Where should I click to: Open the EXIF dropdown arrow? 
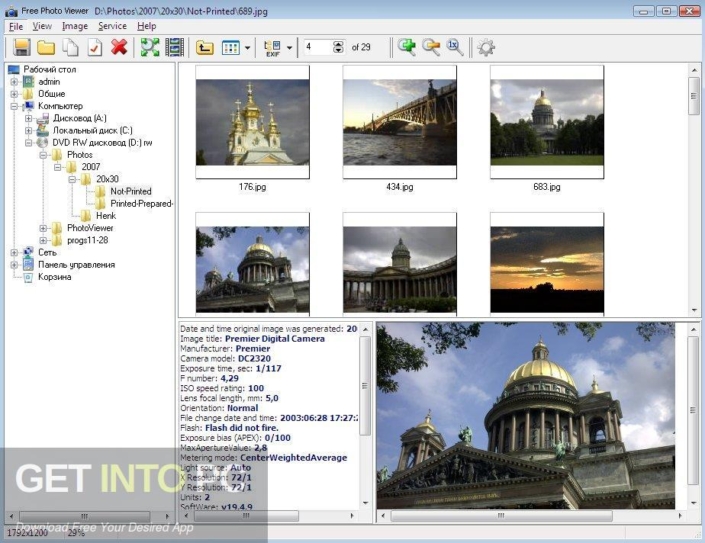click(x=289, y=48)
